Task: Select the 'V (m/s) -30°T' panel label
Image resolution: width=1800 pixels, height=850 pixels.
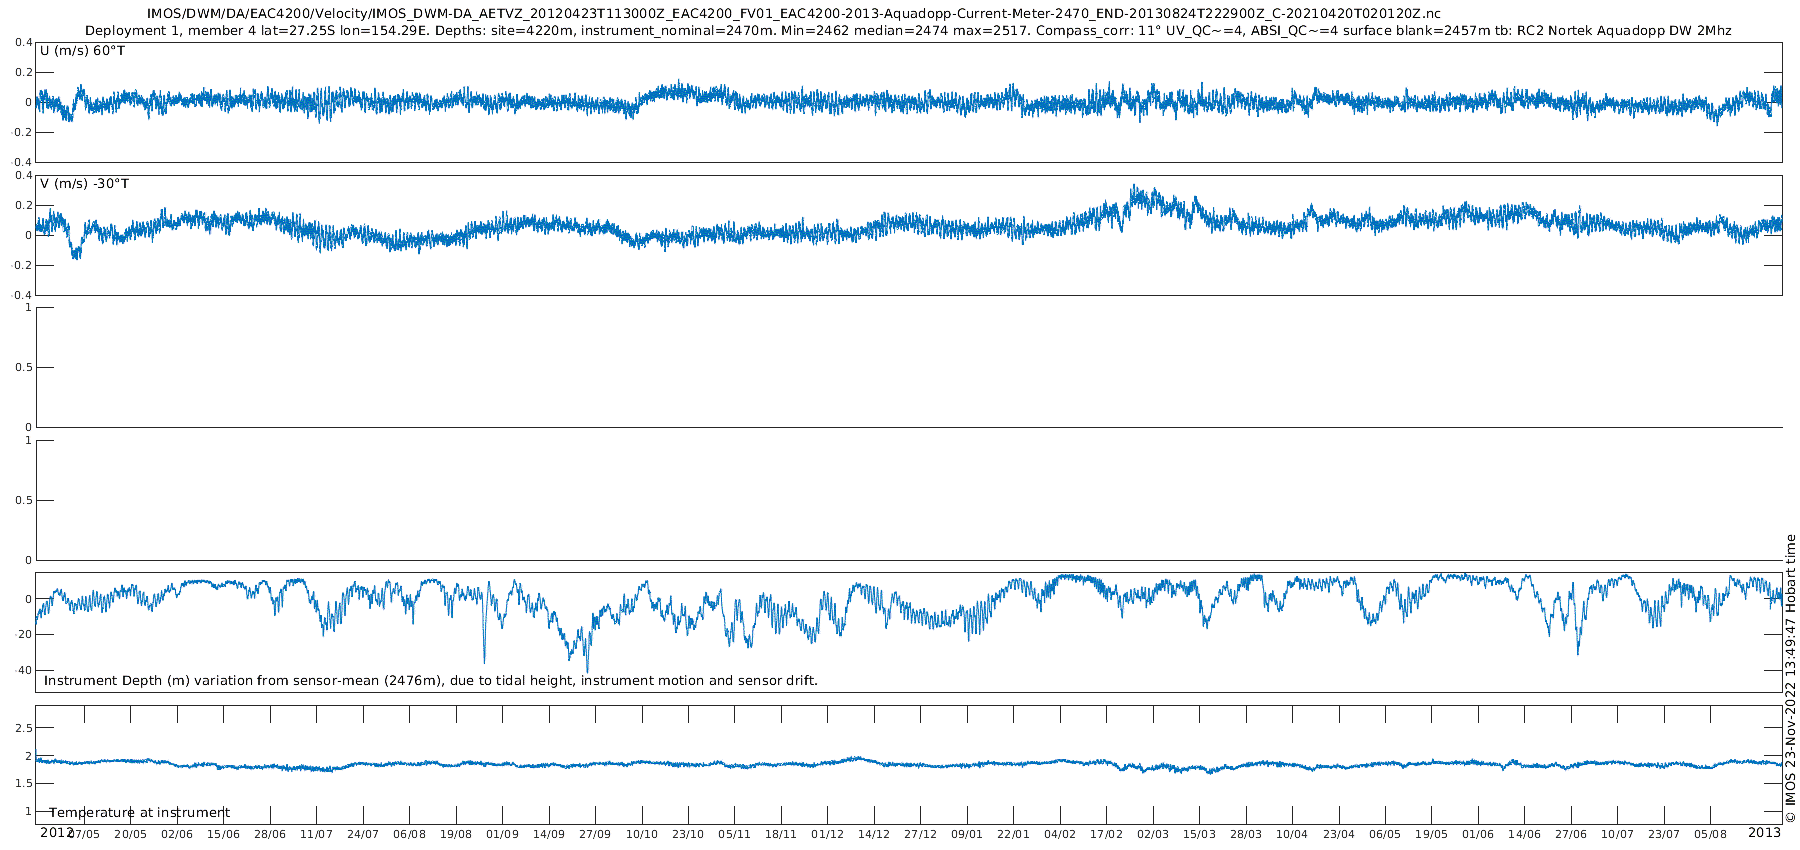Action: (x=85, y=184)
